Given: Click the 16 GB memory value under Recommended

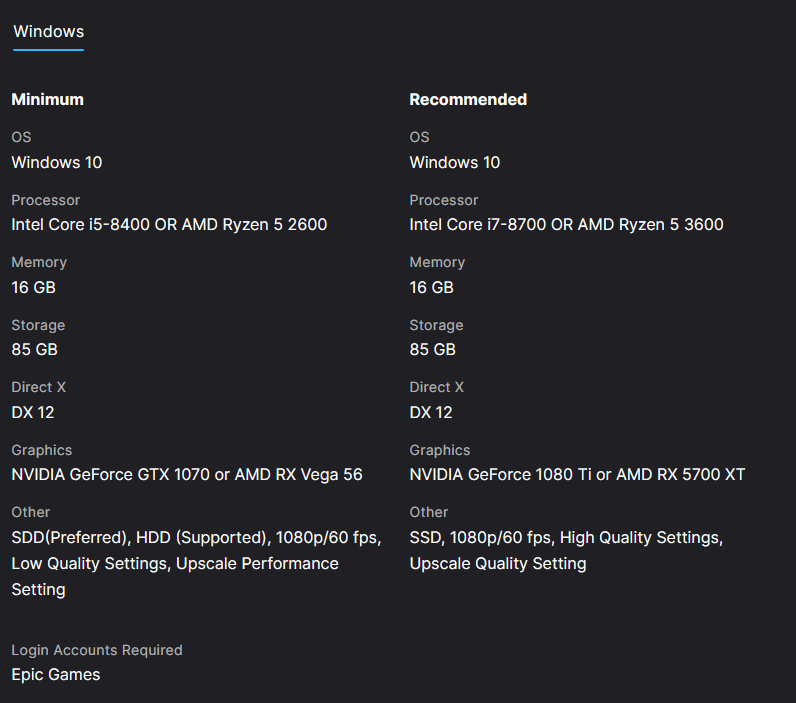Looking at the screenshot, I should click(431, 288).
